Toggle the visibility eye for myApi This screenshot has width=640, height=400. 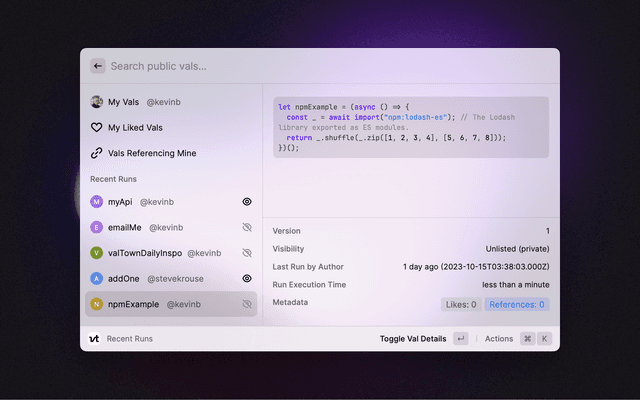247,202
